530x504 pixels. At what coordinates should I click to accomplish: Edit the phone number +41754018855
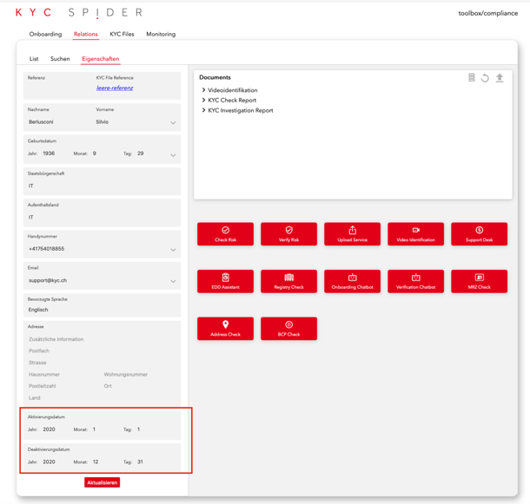[x=47, y=249]
